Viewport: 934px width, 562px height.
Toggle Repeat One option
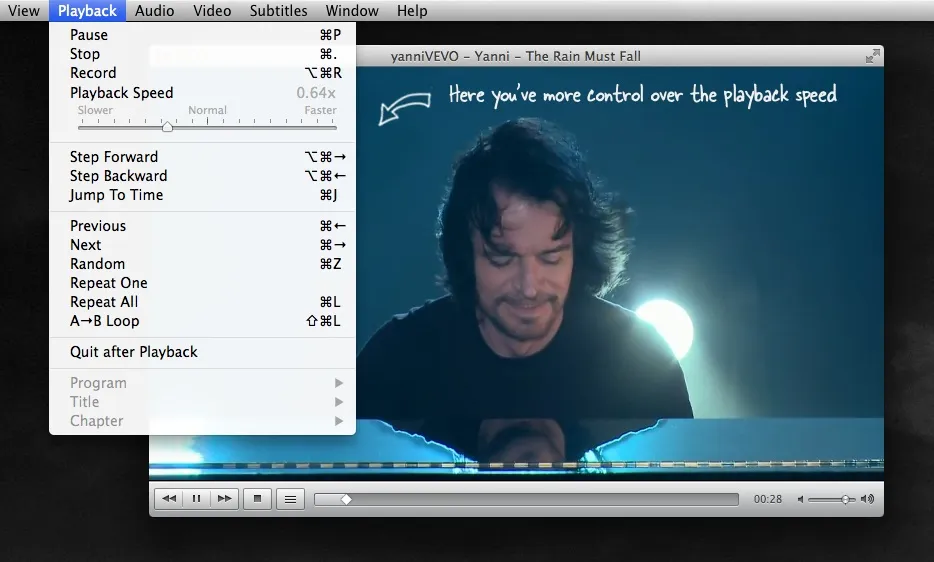(203, 283)
